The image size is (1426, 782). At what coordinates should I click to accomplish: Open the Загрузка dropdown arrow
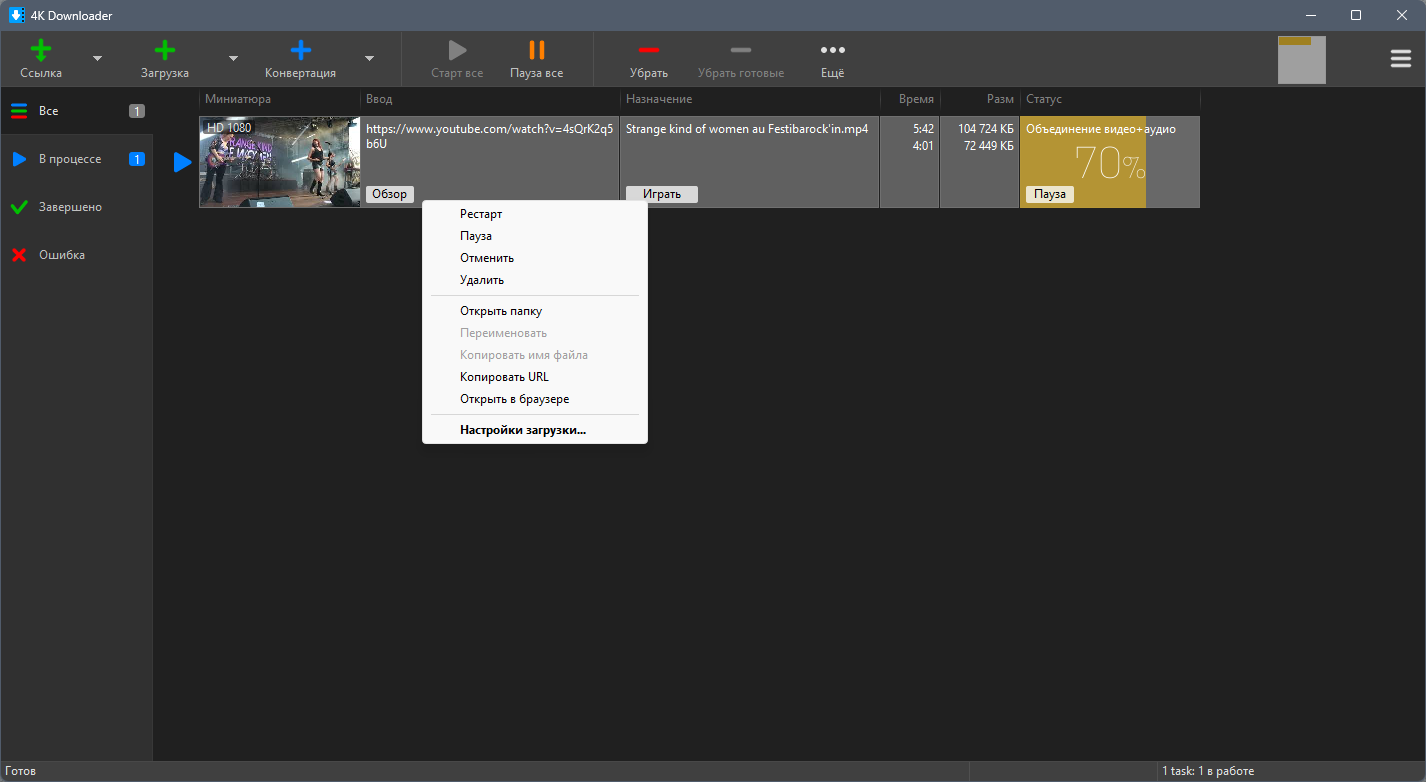point(233,58)
